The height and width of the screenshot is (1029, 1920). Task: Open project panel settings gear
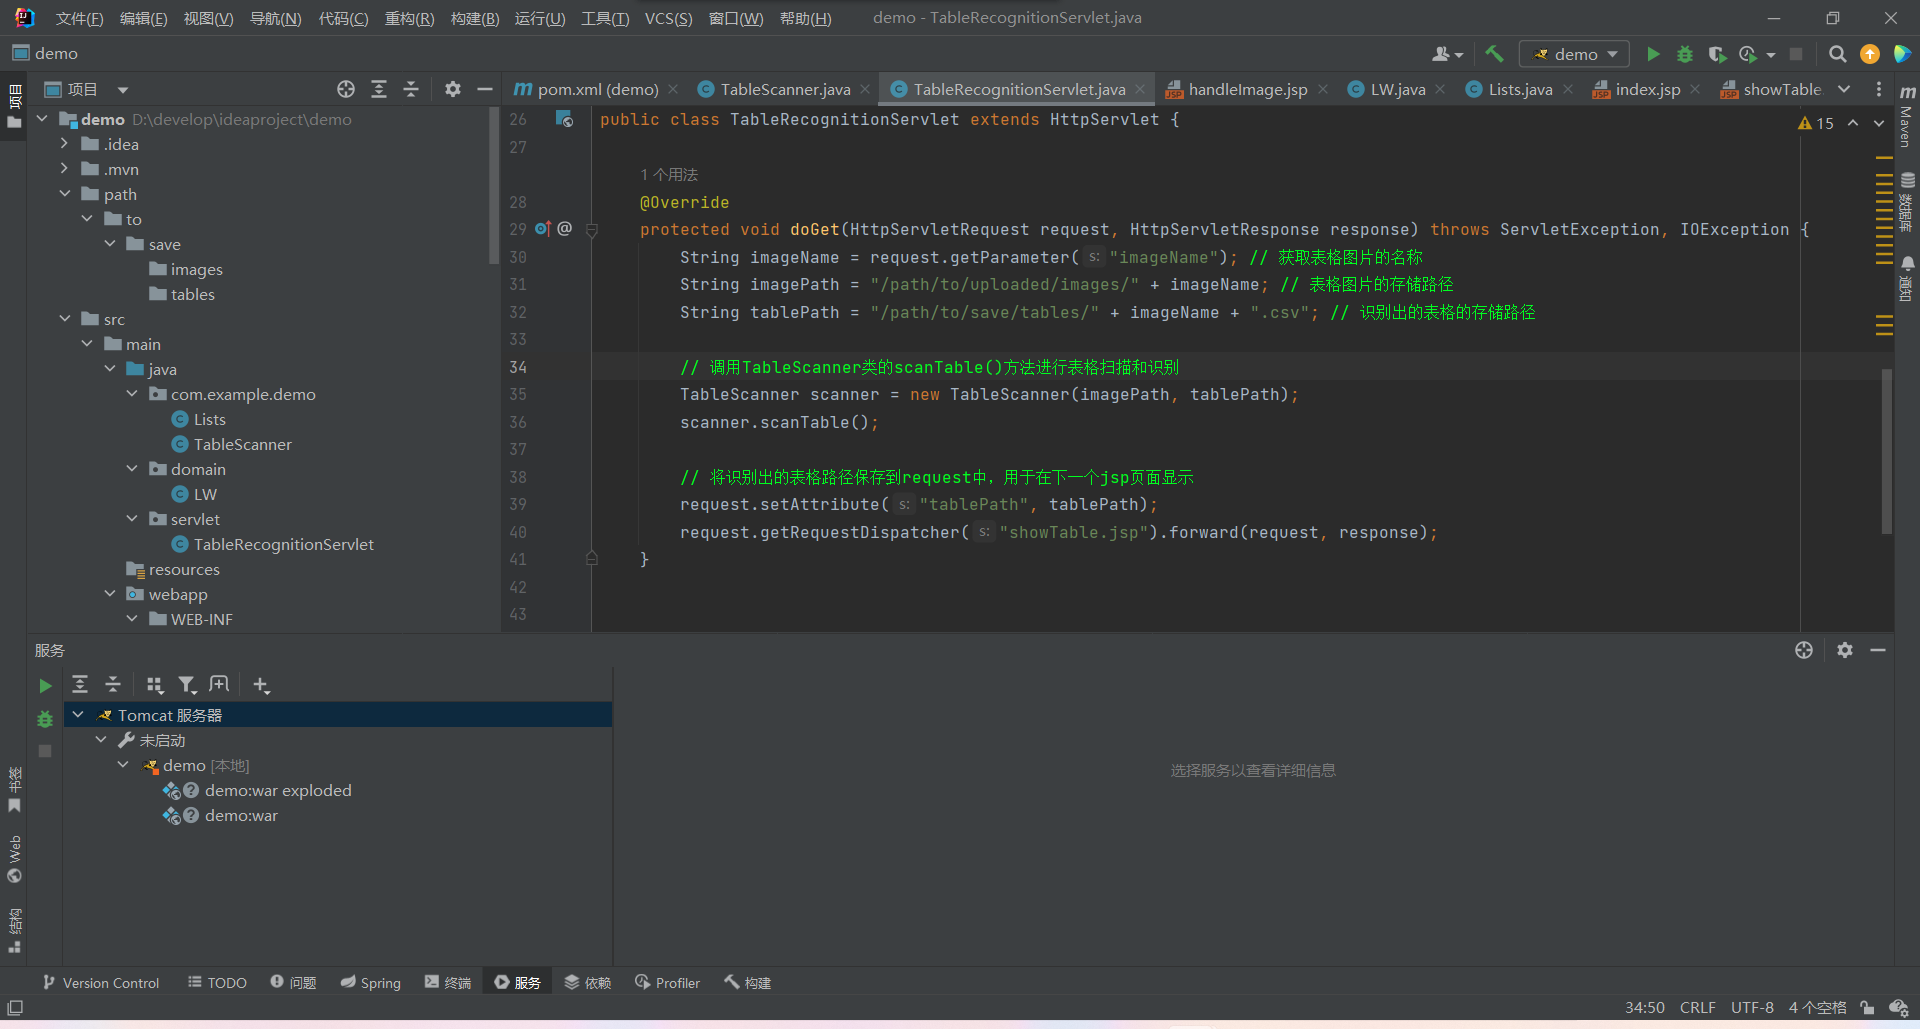[453, 89]
